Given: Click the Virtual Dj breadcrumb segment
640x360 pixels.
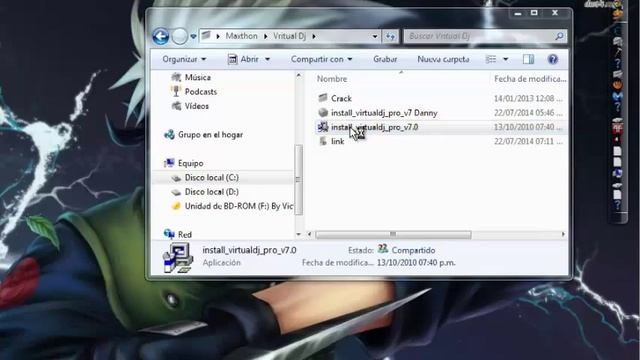Looking at the screenshot, I should tap(289, 36).
